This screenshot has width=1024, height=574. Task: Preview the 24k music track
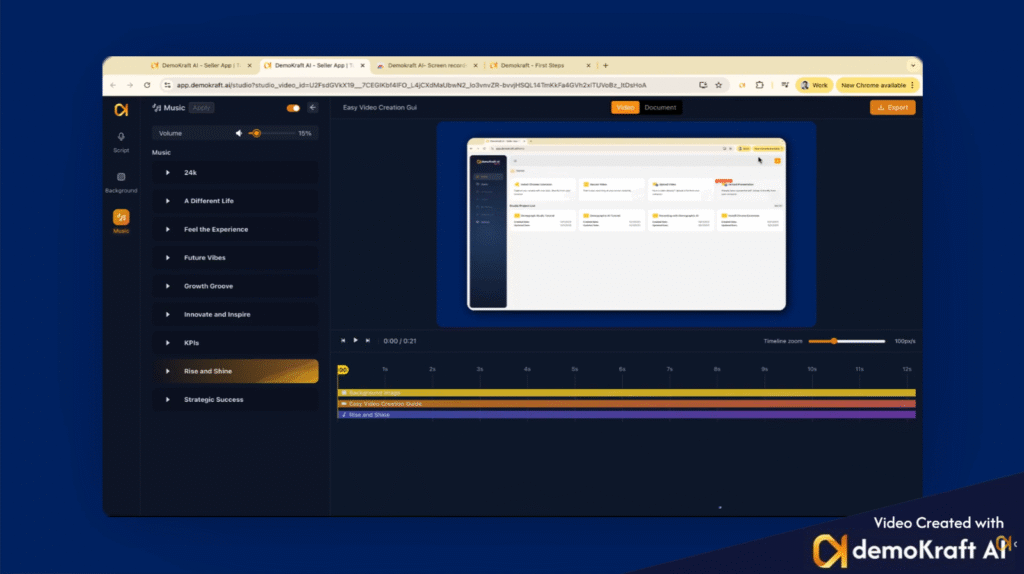168,173
